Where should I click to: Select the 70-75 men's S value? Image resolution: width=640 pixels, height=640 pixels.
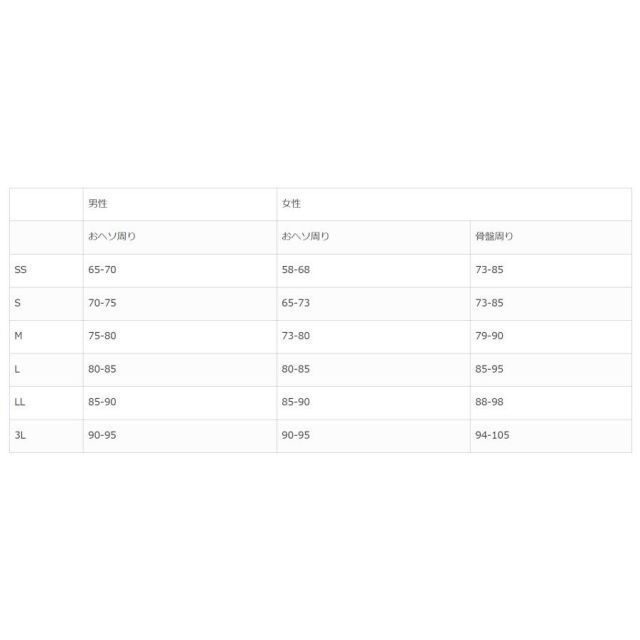(103, 303)
